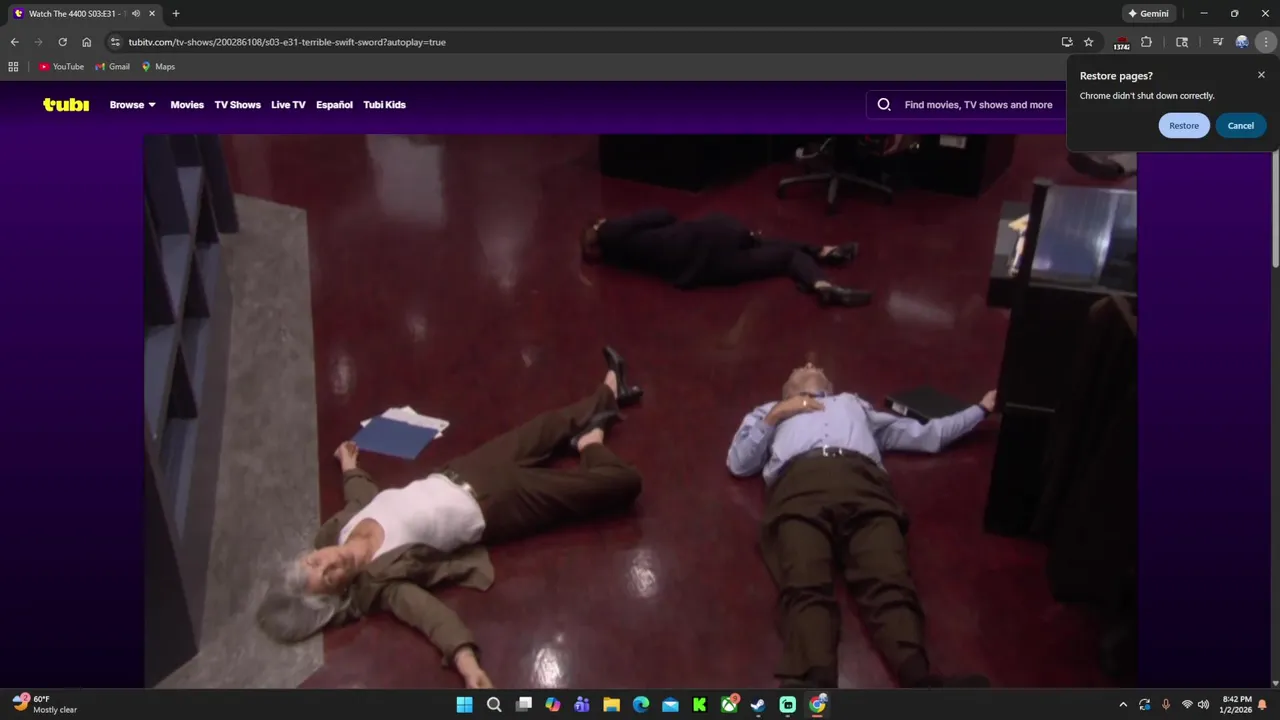Go to Live TV

[288, 104]
